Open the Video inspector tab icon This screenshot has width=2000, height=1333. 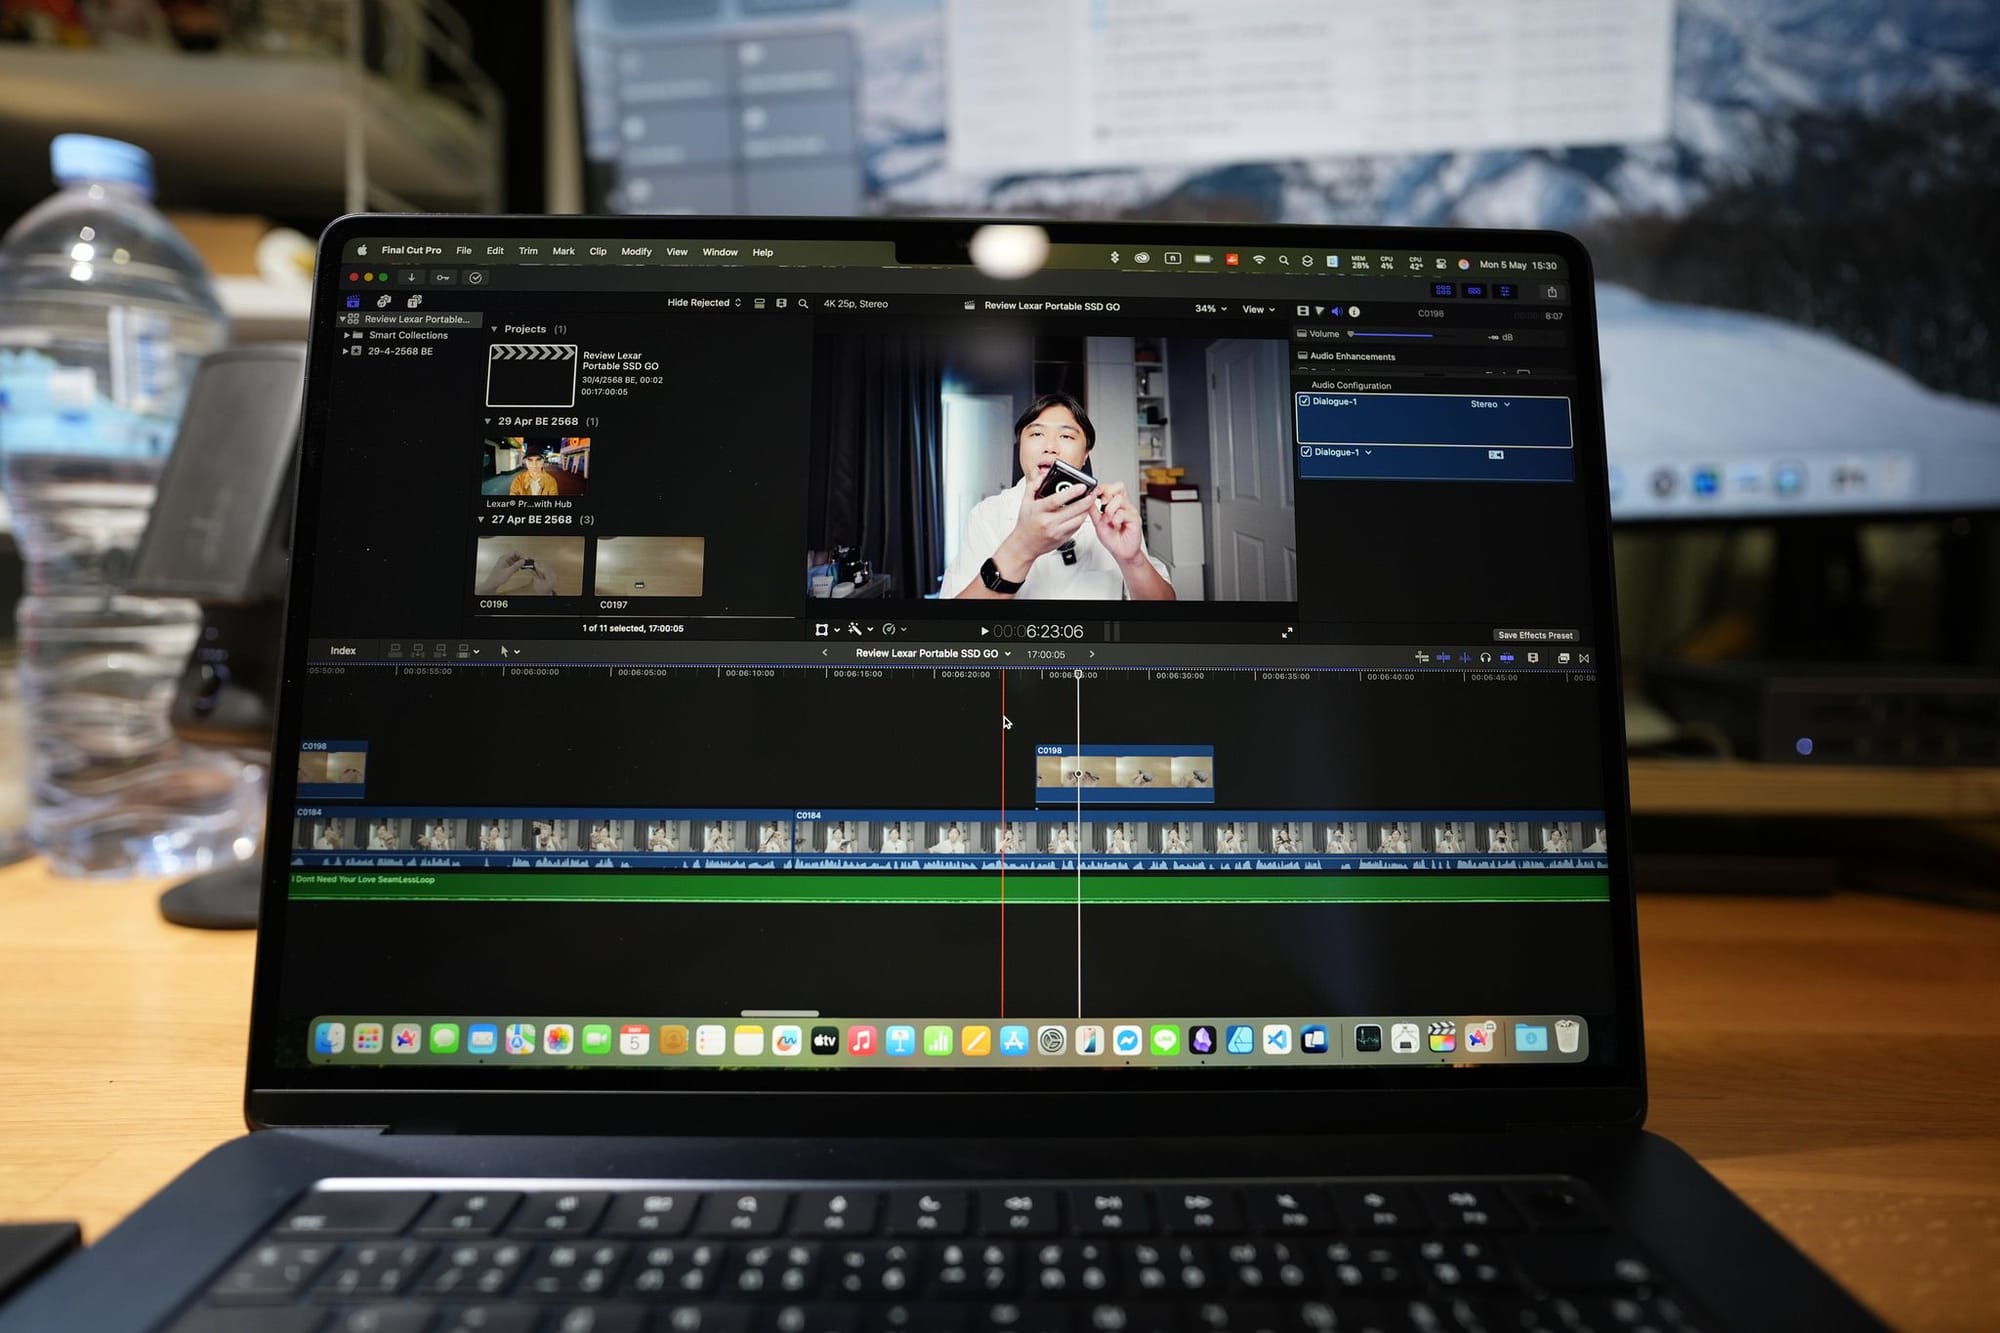point(1302,311)
